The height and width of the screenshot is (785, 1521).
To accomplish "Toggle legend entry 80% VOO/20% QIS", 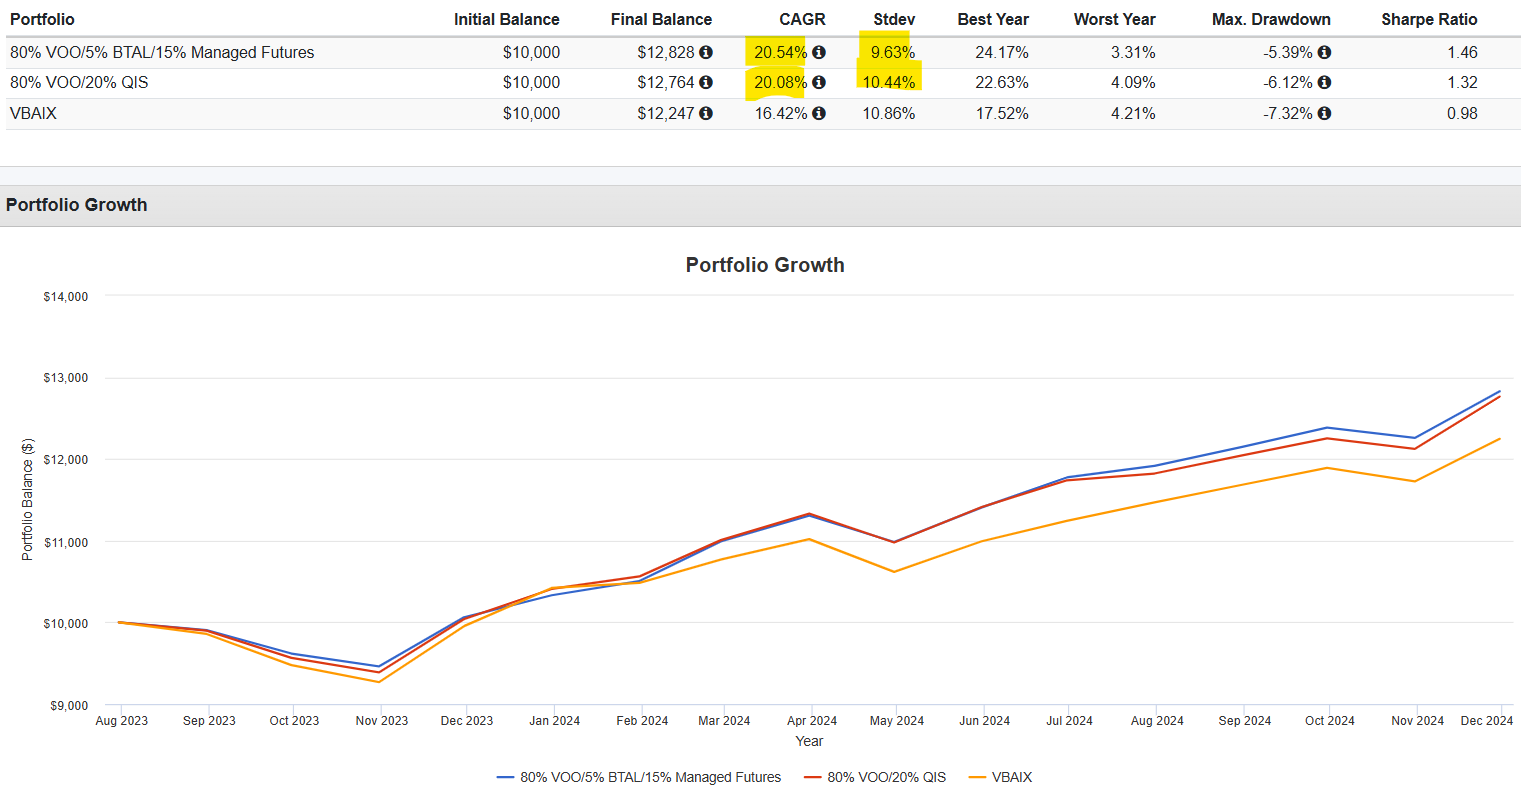I will pyautogui.click(x=874, y=777).
